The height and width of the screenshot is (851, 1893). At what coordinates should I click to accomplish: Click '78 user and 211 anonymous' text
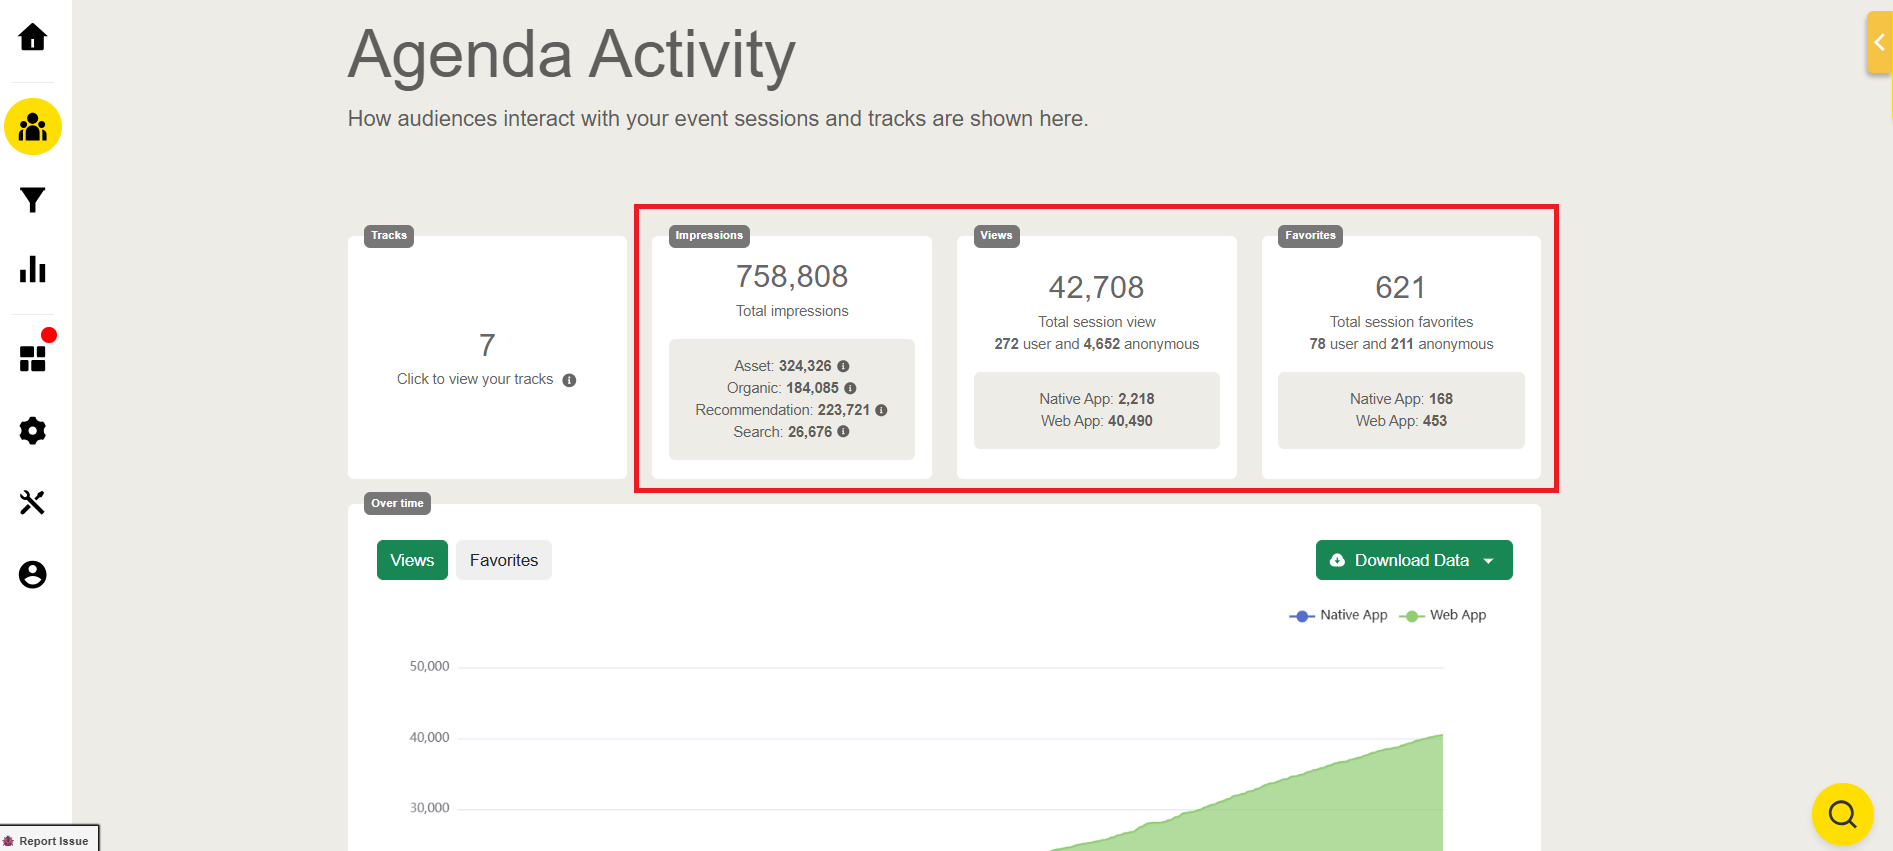pos(1401,344)
